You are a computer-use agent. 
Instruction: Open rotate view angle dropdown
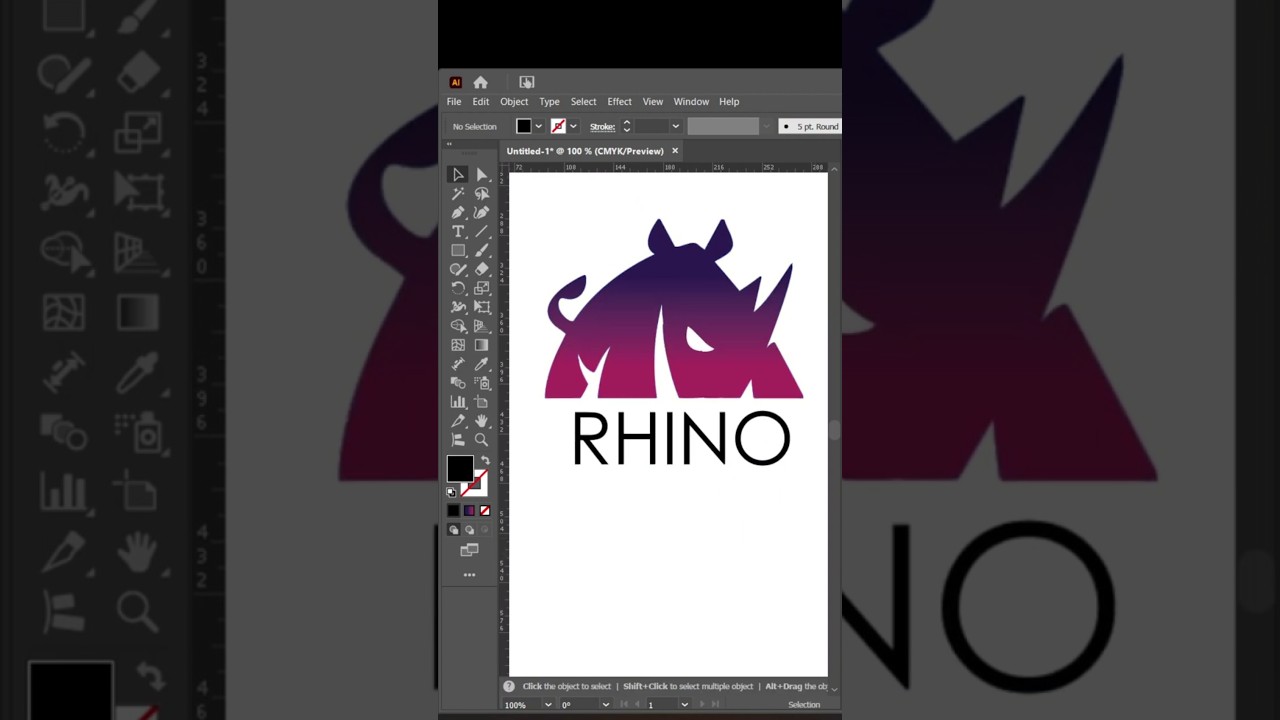[x=605, y=705]
